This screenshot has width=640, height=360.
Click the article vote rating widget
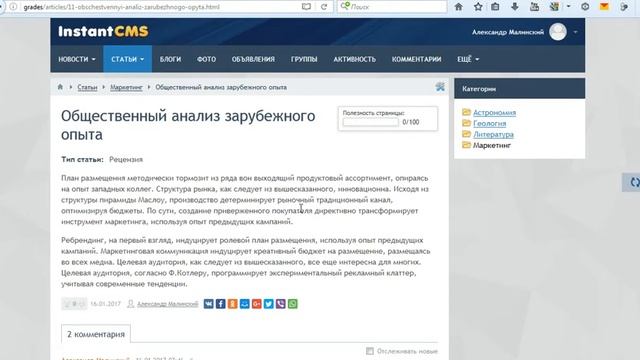click(x=74, y=304)
